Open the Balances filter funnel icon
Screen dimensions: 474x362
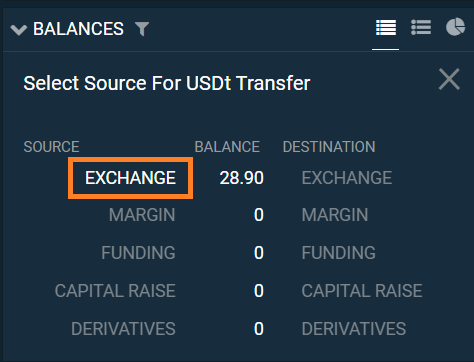pyautogui.click(x=142, y=29)
